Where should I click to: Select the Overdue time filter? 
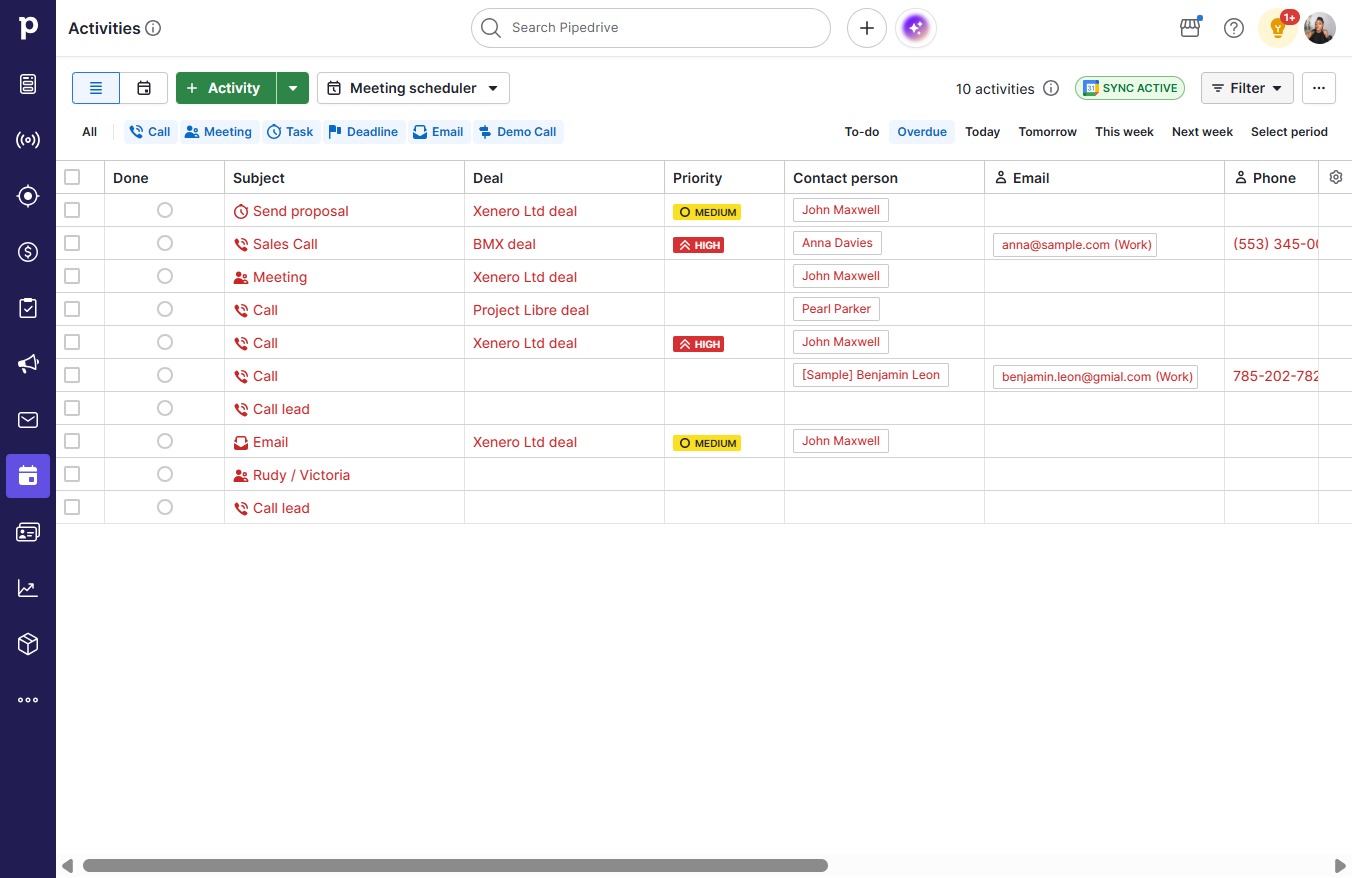point(922,132)
